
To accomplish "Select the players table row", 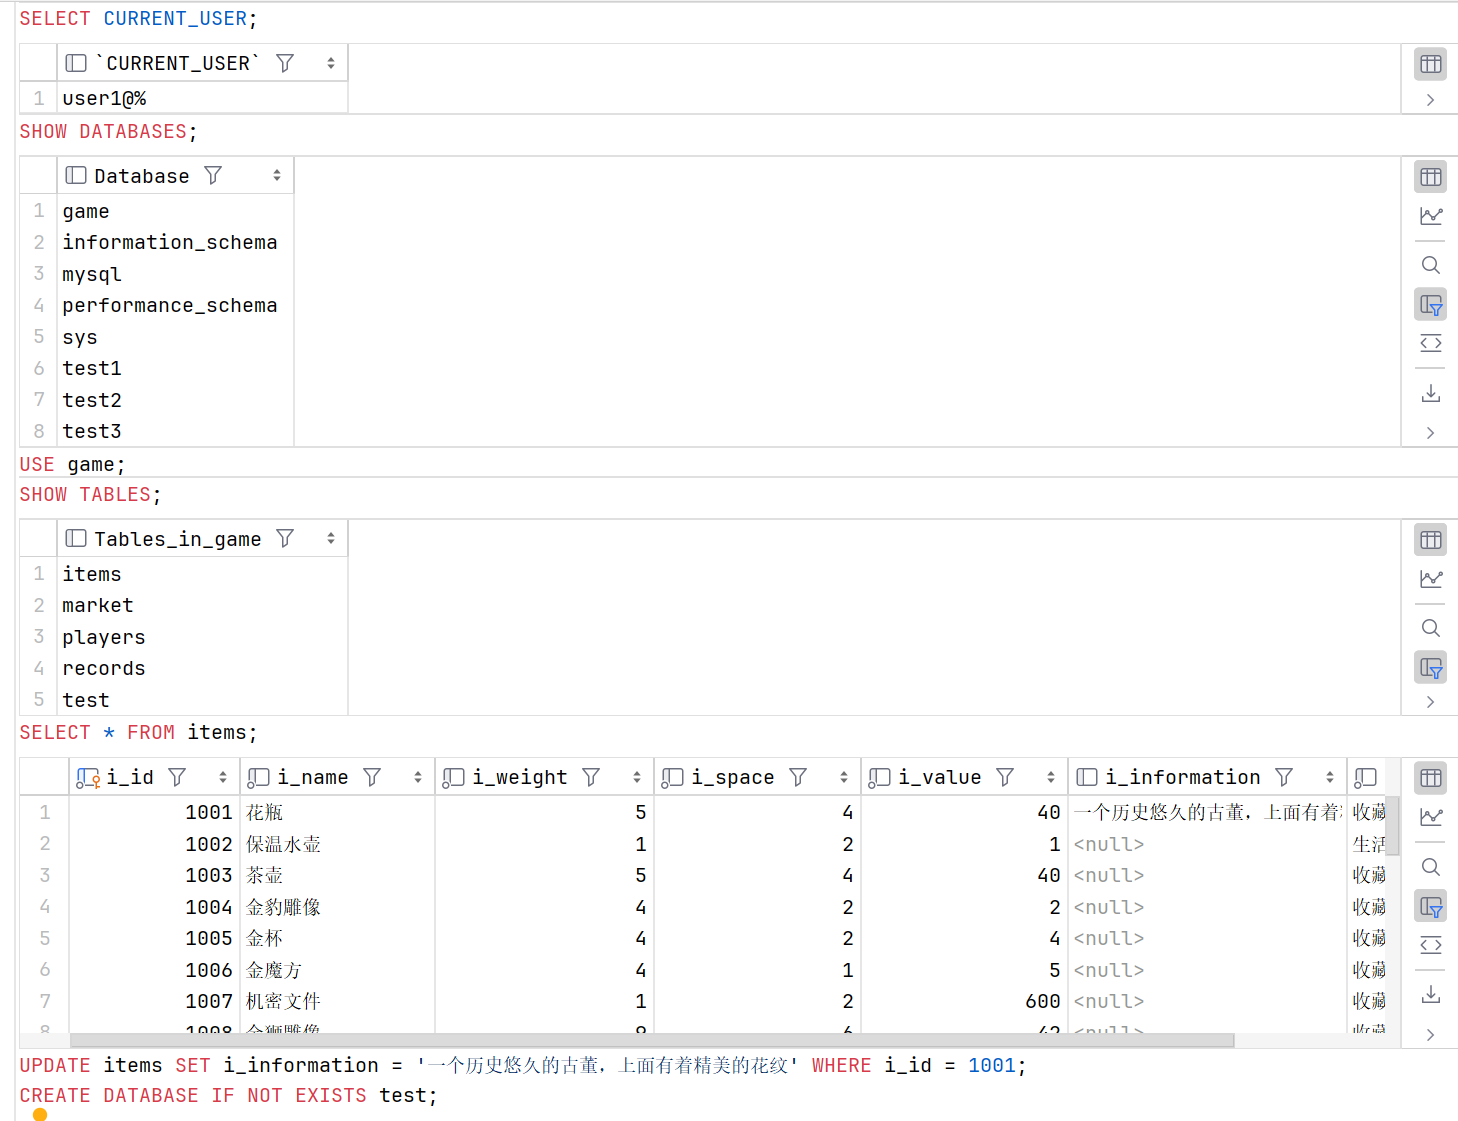I will pyautogui.click(x=203, y=637).
